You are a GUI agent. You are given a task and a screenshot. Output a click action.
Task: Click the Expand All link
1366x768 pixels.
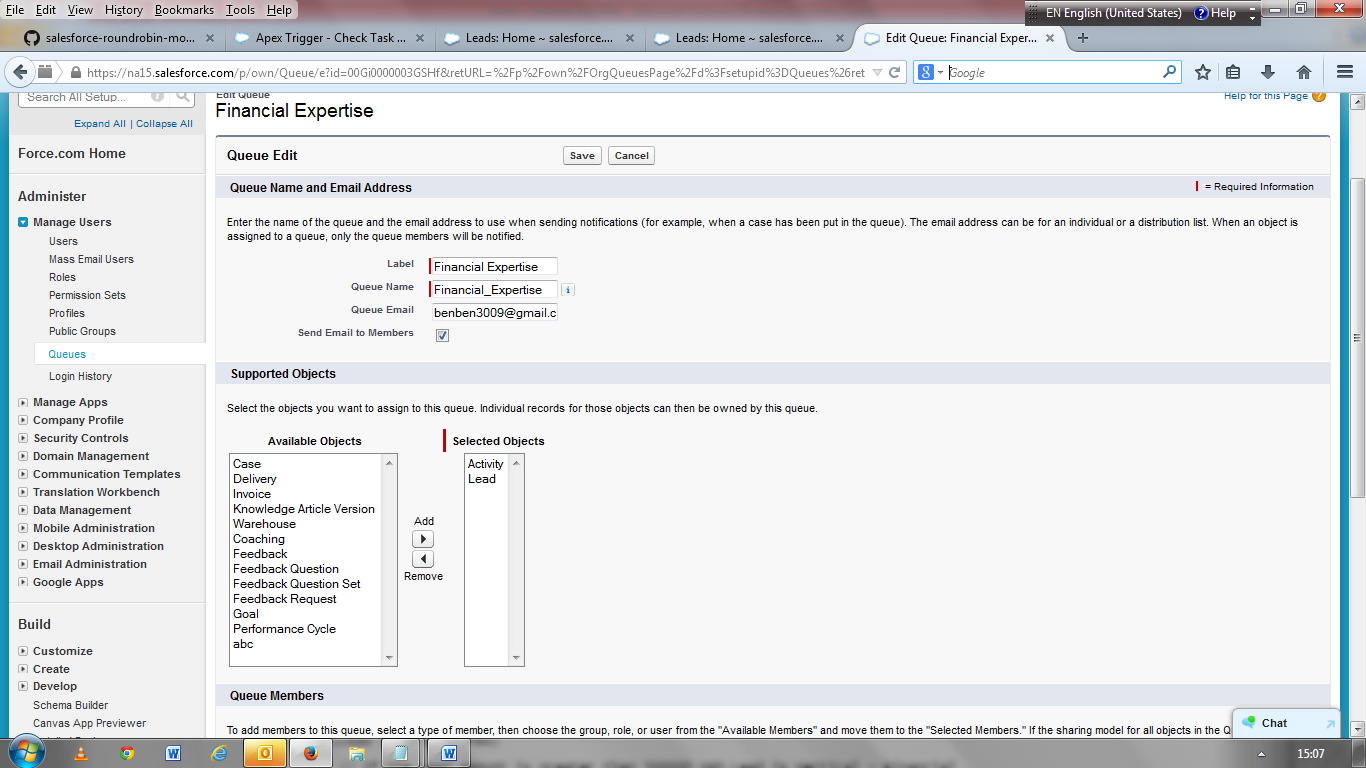click(x=100, y=124)
